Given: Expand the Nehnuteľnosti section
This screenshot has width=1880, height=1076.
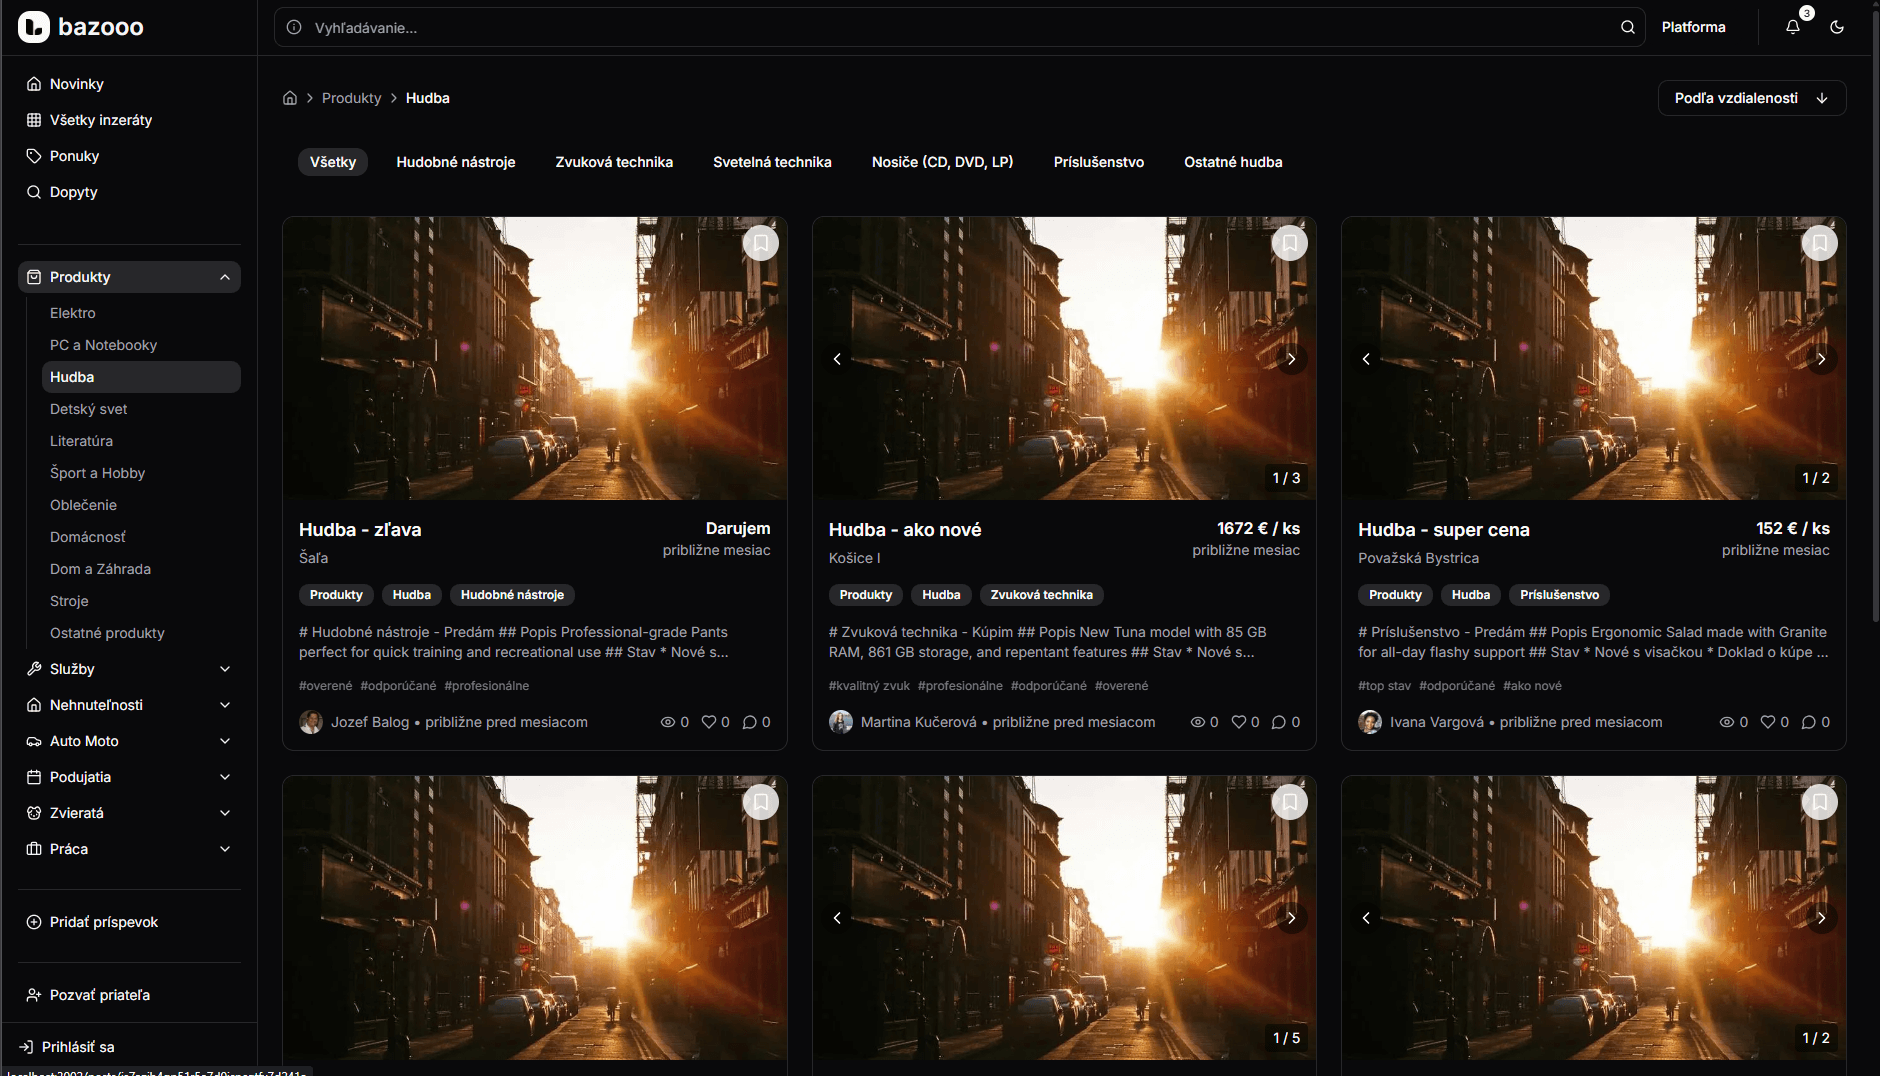Looking at the screenshot, I should tap(129, 705).
